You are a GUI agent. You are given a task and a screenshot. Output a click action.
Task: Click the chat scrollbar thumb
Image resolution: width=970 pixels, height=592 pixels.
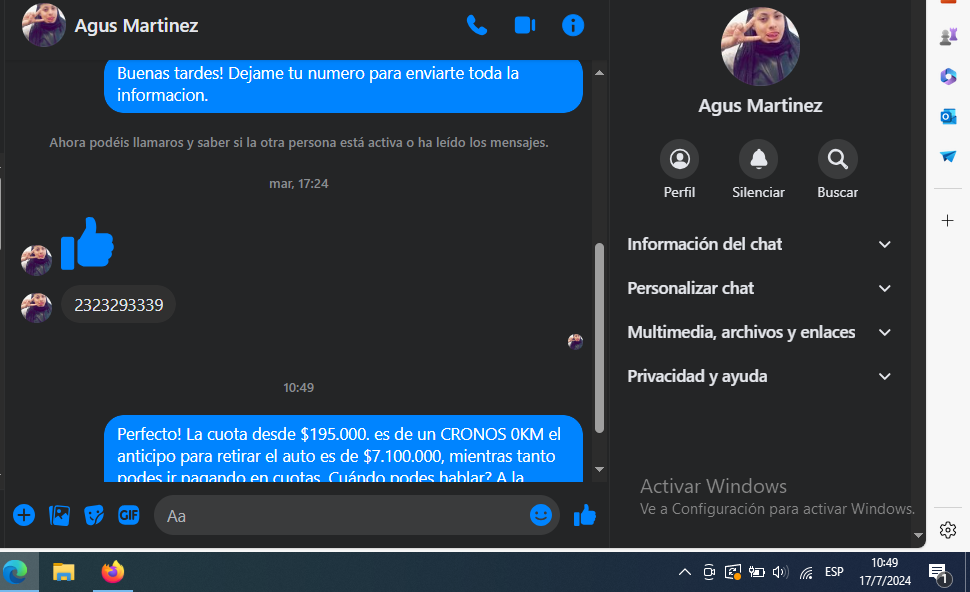click(599, 338)
